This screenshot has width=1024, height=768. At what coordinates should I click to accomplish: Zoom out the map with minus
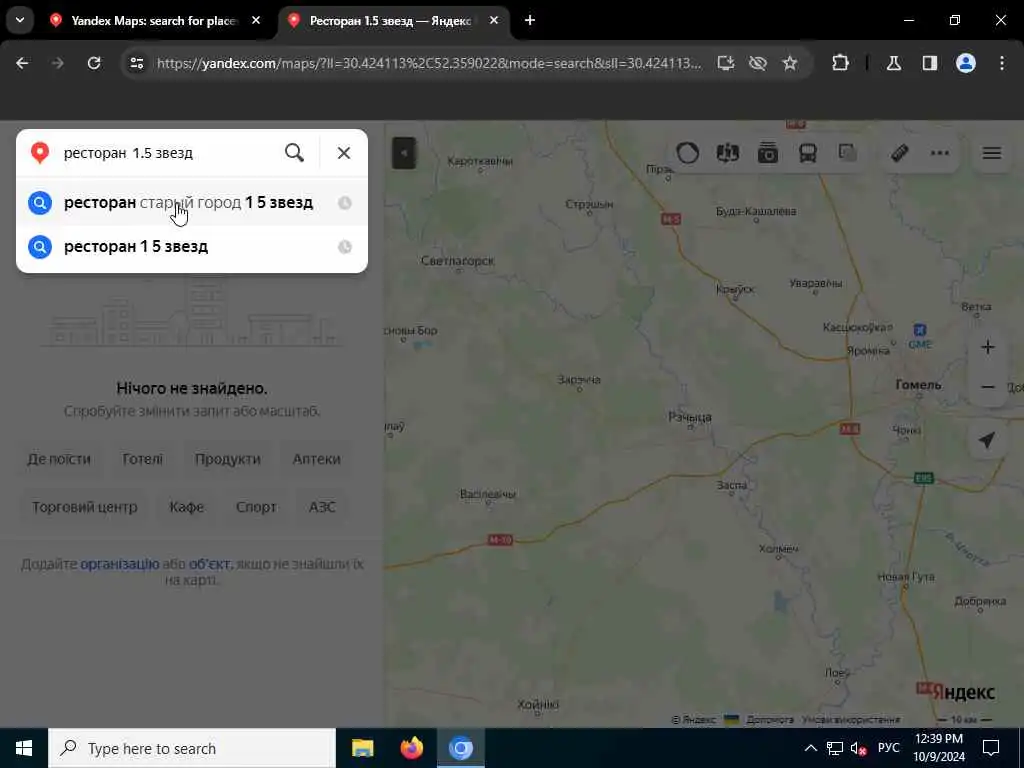coord(988,387)
